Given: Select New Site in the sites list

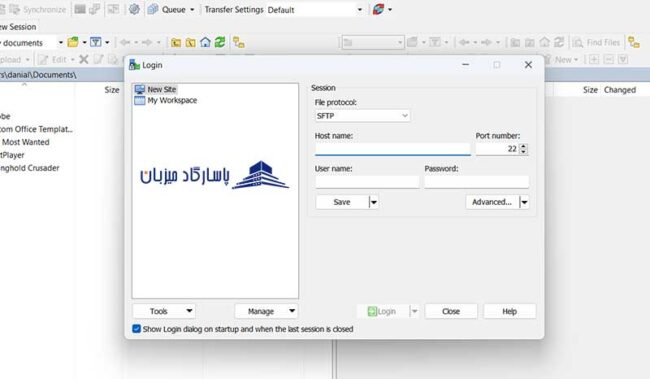Looking at the screenshot, I should coord(162,89).
